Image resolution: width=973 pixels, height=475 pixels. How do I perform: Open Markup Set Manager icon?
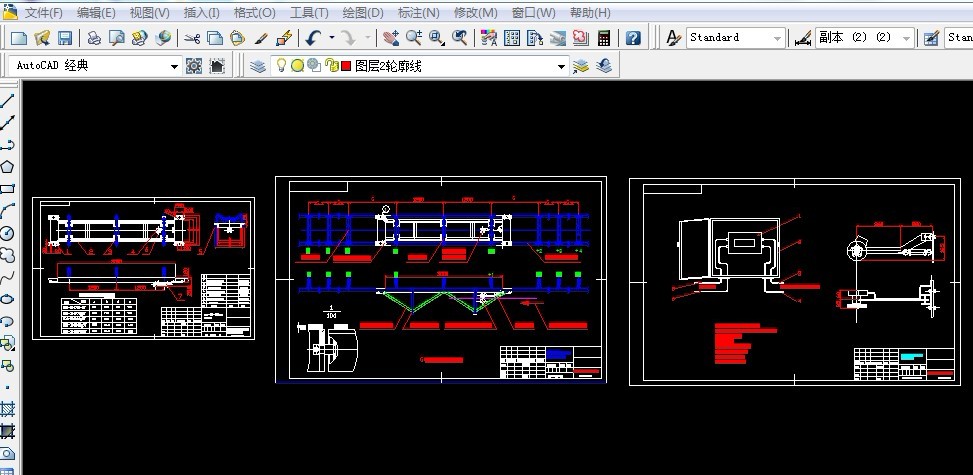[581, 38]
